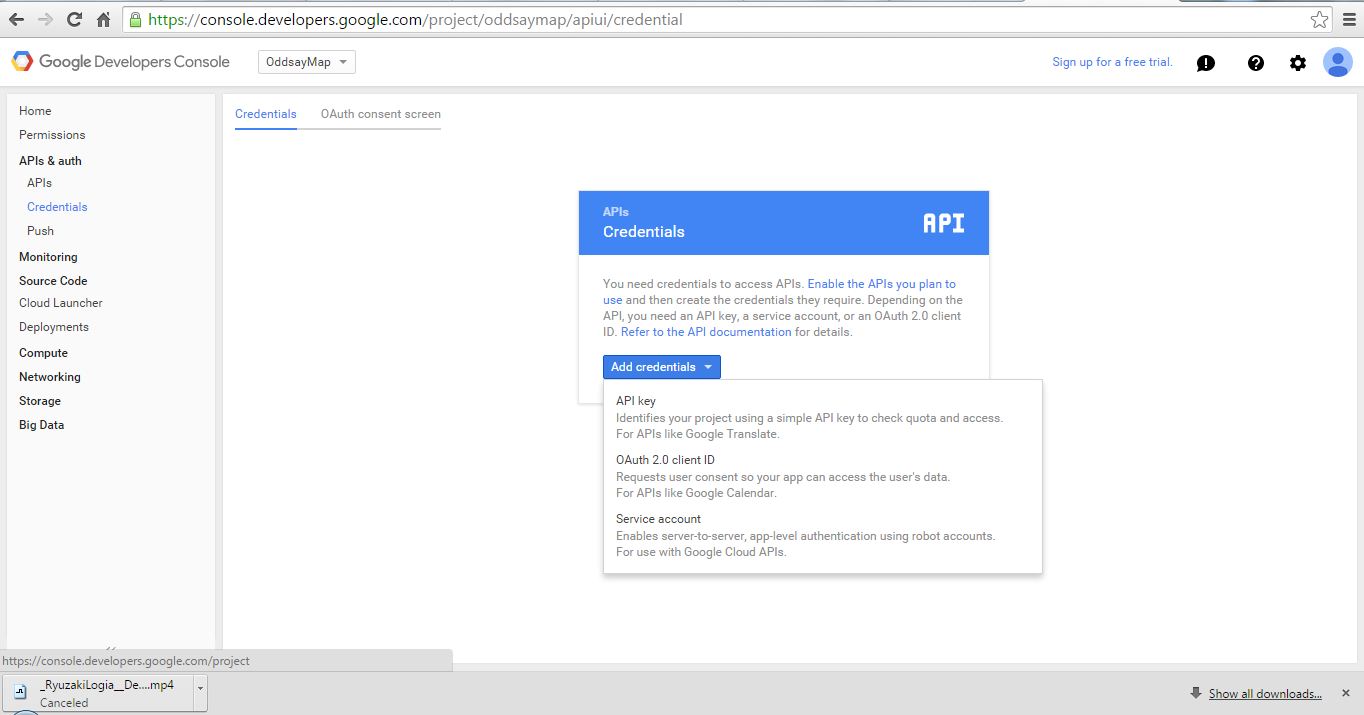Click the green padlock security icon
This screenshot has height=715, width=1364.
click(136, 19)
